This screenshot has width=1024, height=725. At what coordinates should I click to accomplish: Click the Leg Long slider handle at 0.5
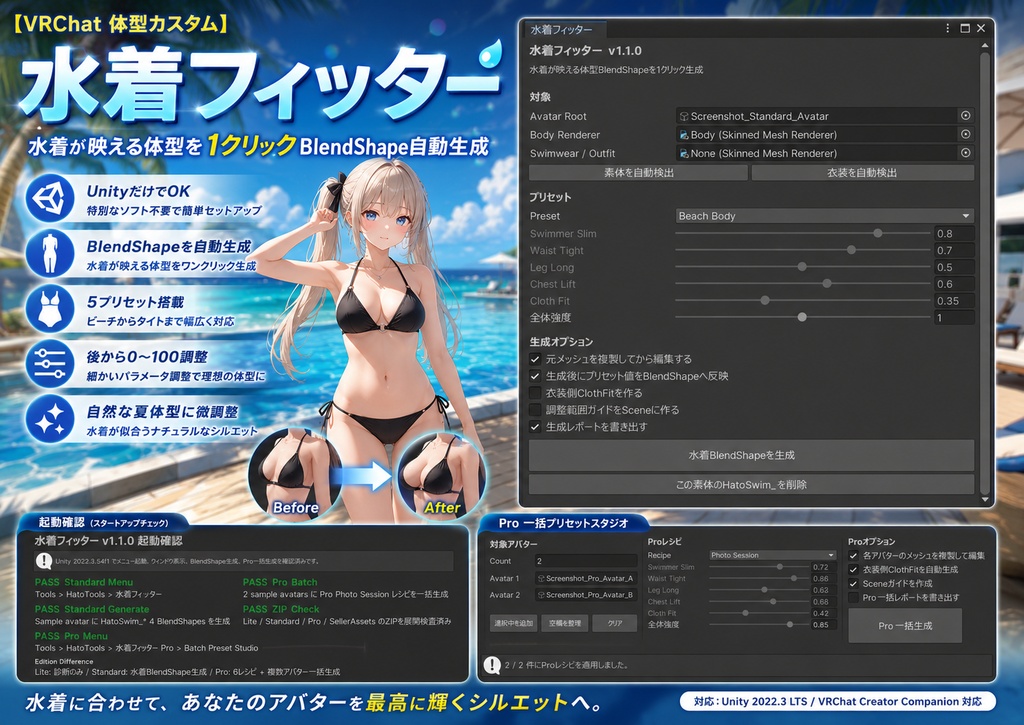(x=802, y=267)
